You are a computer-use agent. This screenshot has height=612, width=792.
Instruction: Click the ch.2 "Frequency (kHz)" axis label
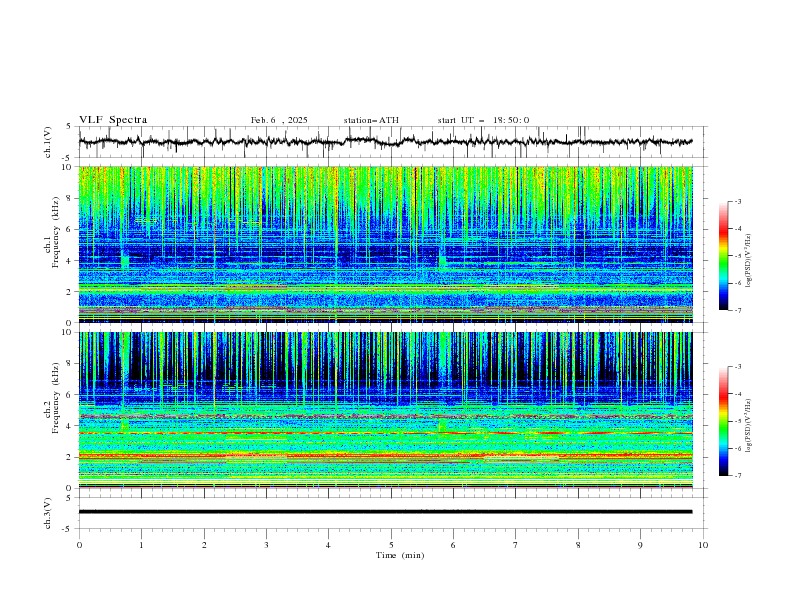coord(56,397)
